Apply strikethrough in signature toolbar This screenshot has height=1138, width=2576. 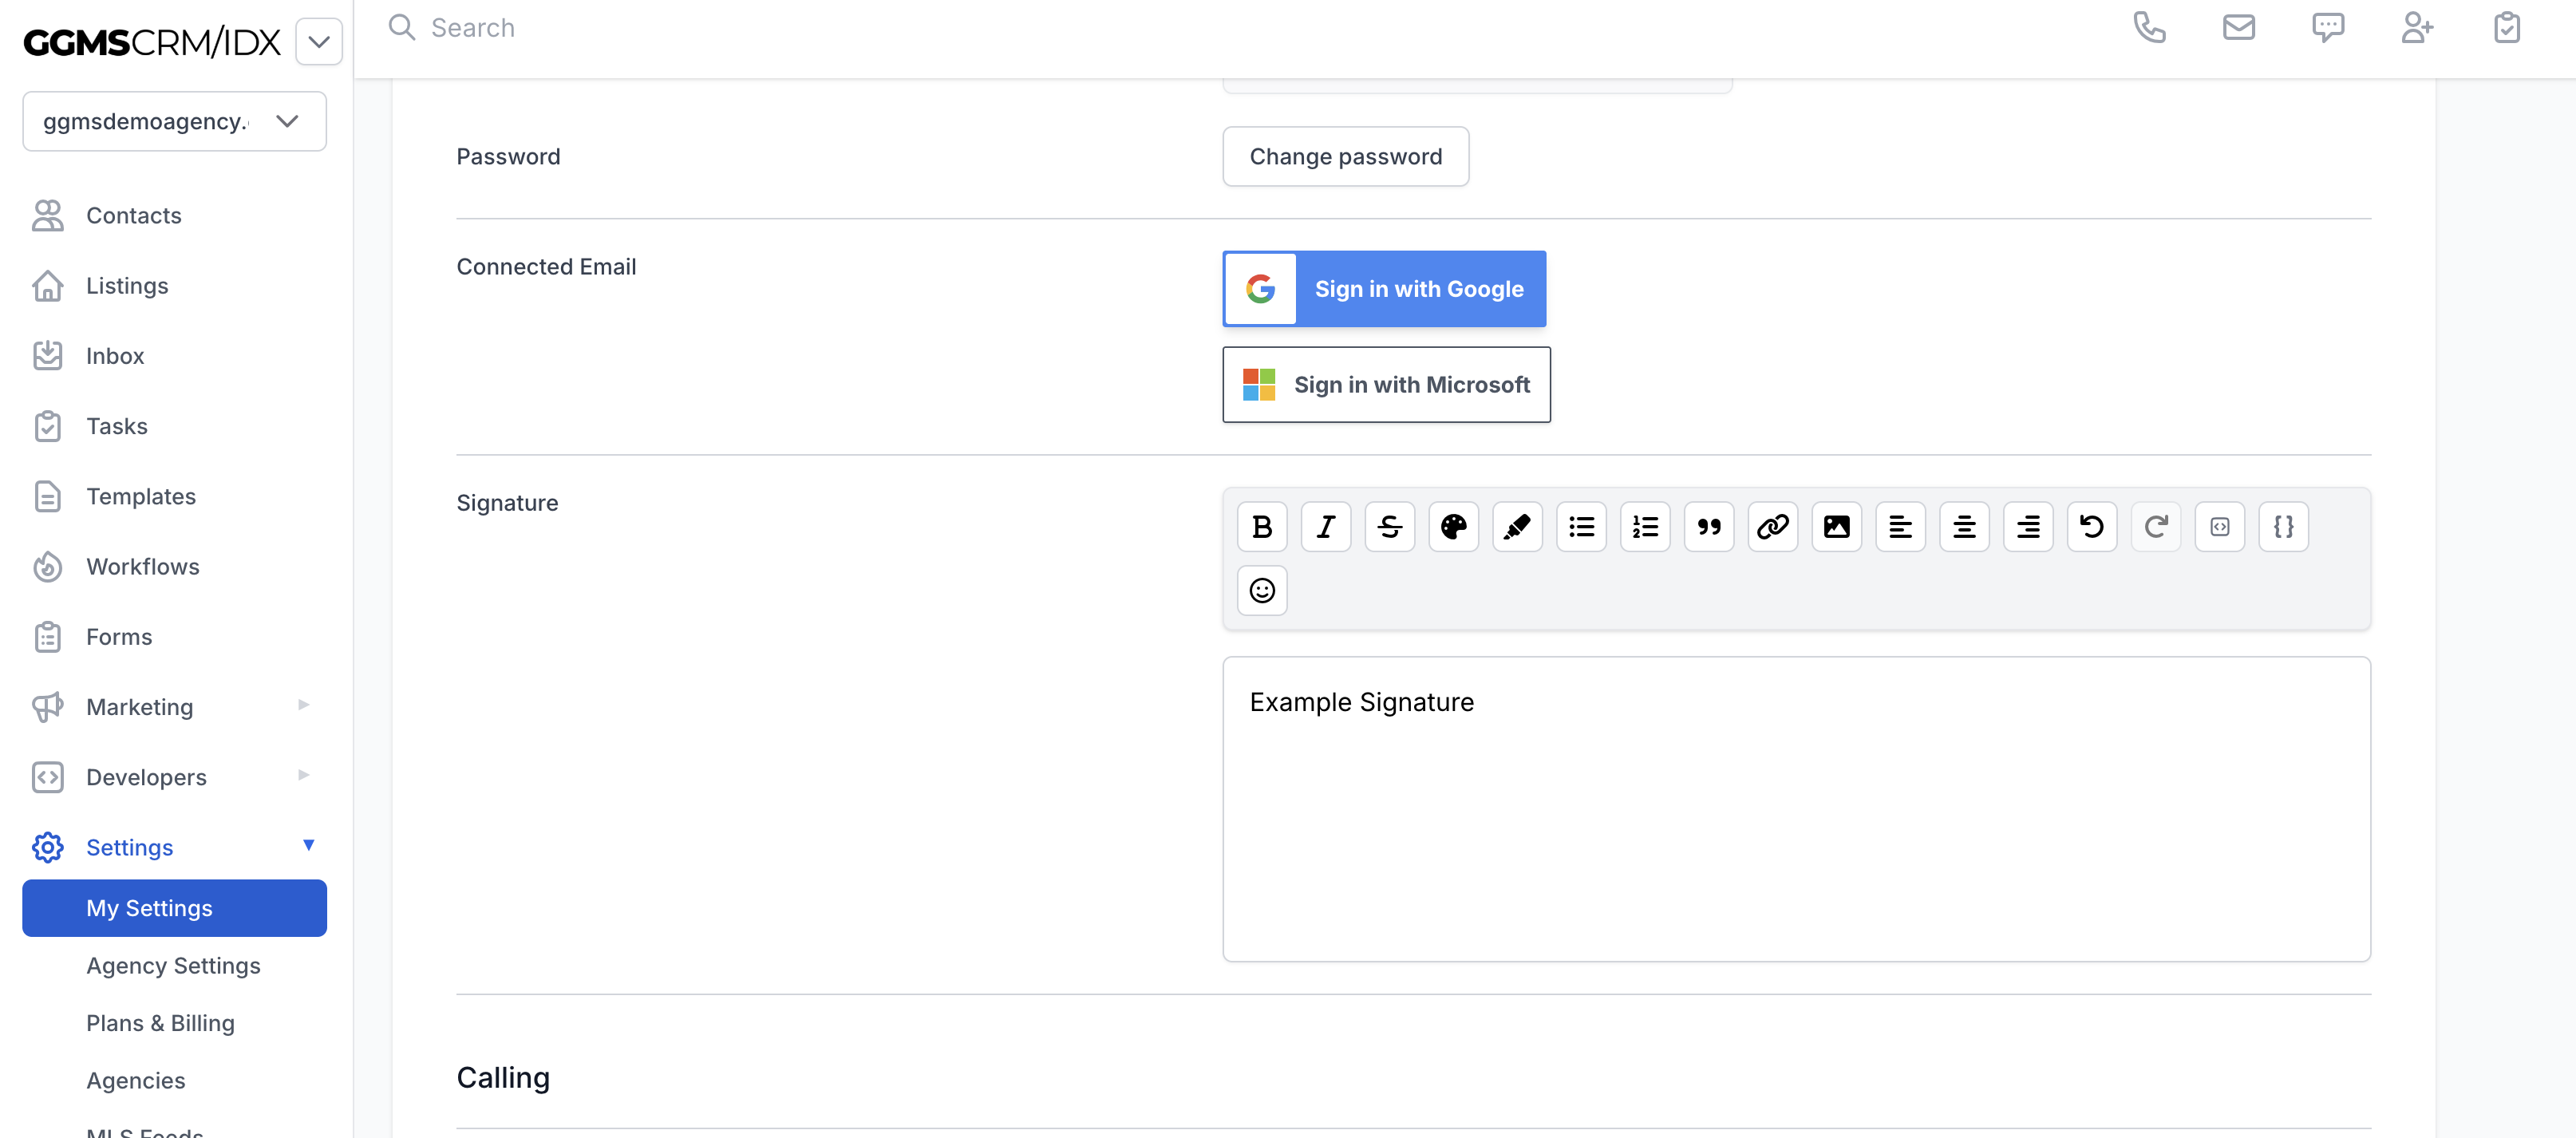click(x=1390, y=527)
